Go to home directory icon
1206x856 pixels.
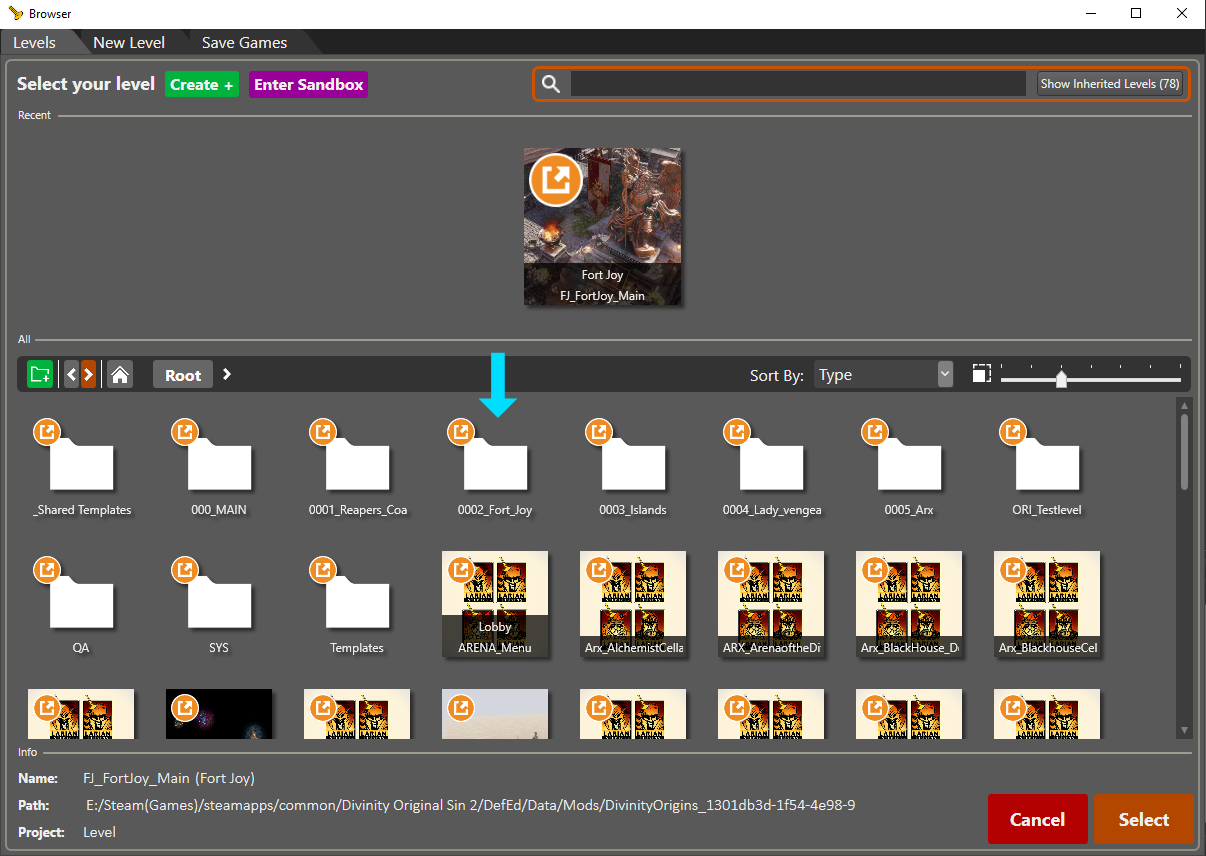pyautogui.click(x=120, y=375)
